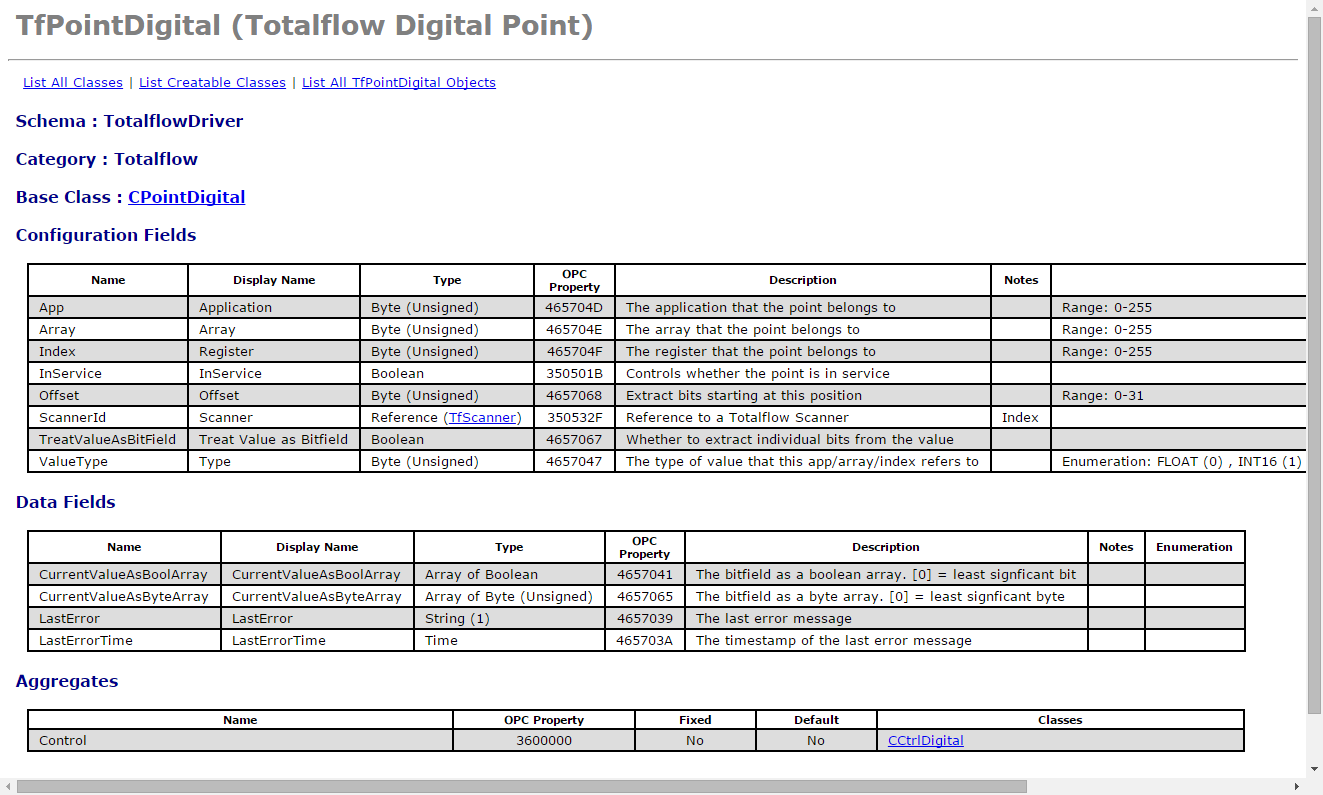The height and width of the screenshot is (795, 1323).
Task: Select the ScannerId row in Configuration Fields
Action: coord(108,417)
